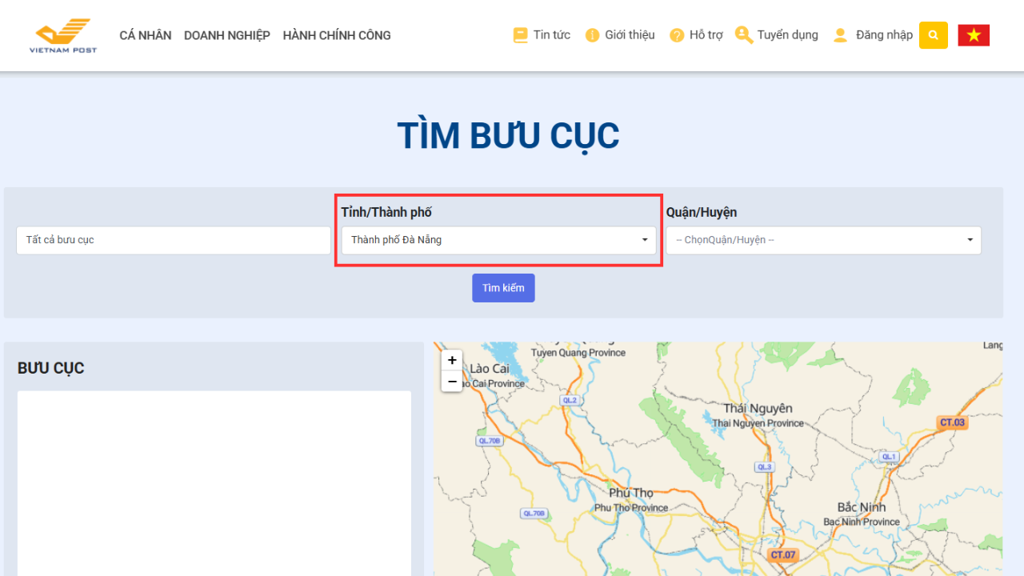Click the Vietnam flag language icon
Image resolution: width=1024 pixels, height=576 pixels.
pos(973,35)
